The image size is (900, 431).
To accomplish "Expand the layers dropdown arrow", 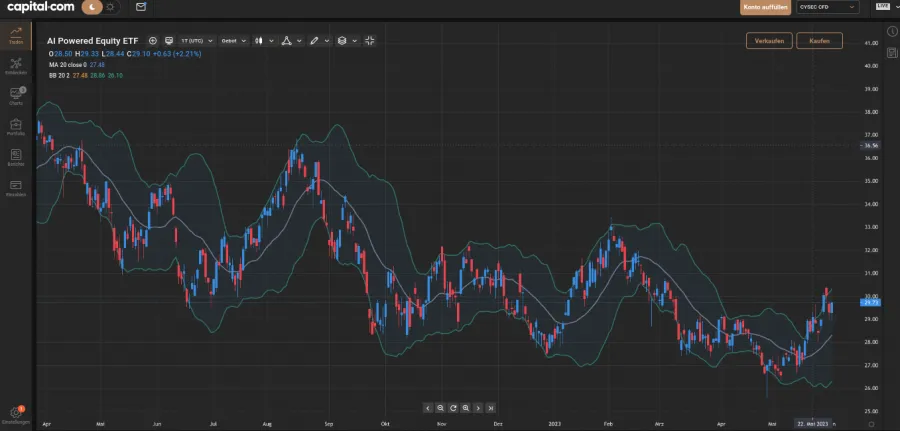I will pyautogui.click(x=355, y=41).
